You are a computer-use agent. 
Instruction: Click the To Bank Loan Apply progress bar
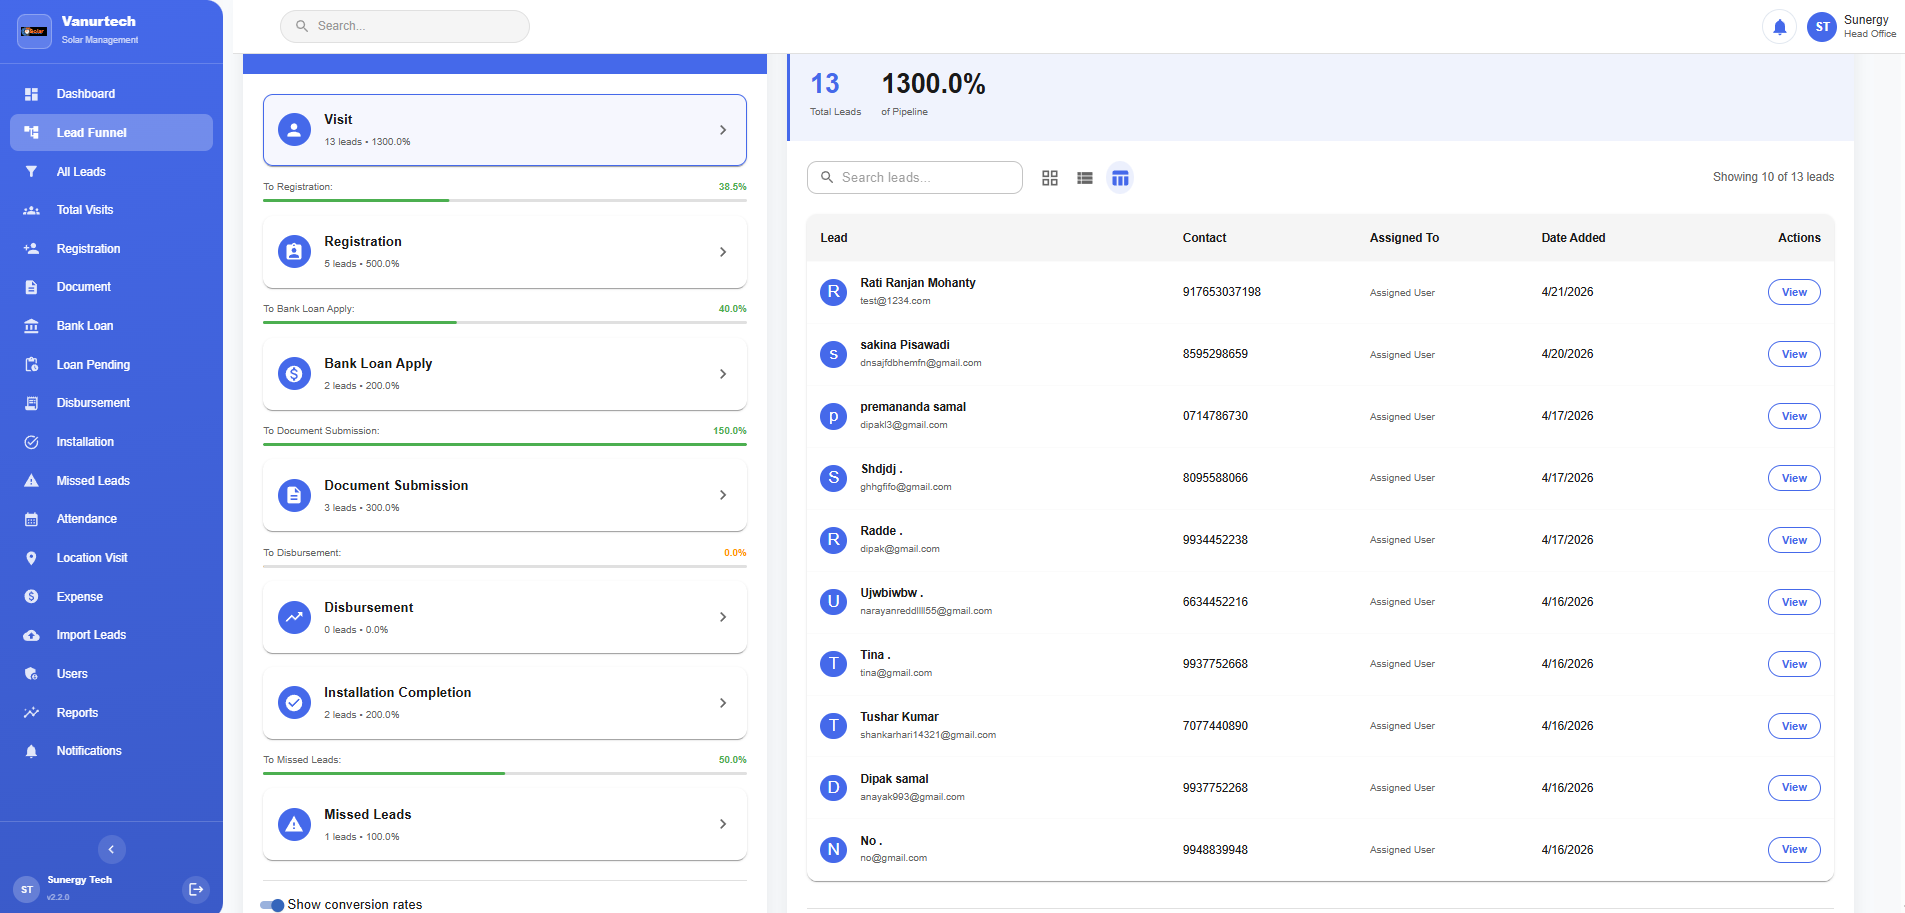coord(505,322)
